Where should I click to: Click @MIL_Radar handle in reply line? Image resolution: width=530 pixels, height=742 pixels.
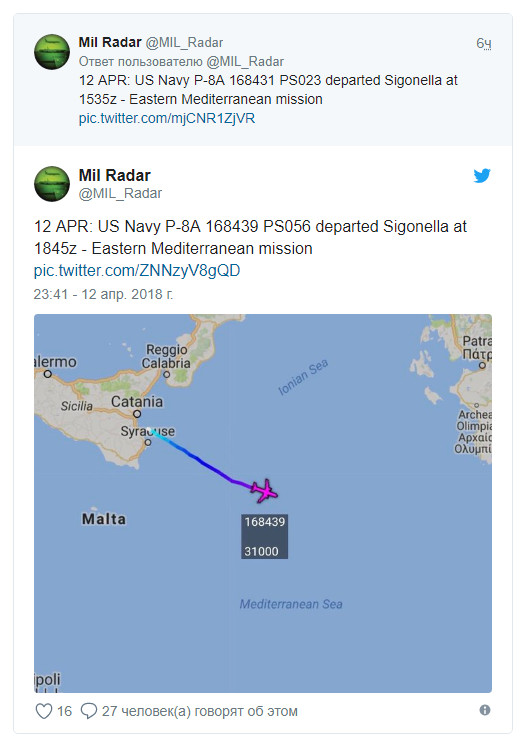tap(245, 62)
